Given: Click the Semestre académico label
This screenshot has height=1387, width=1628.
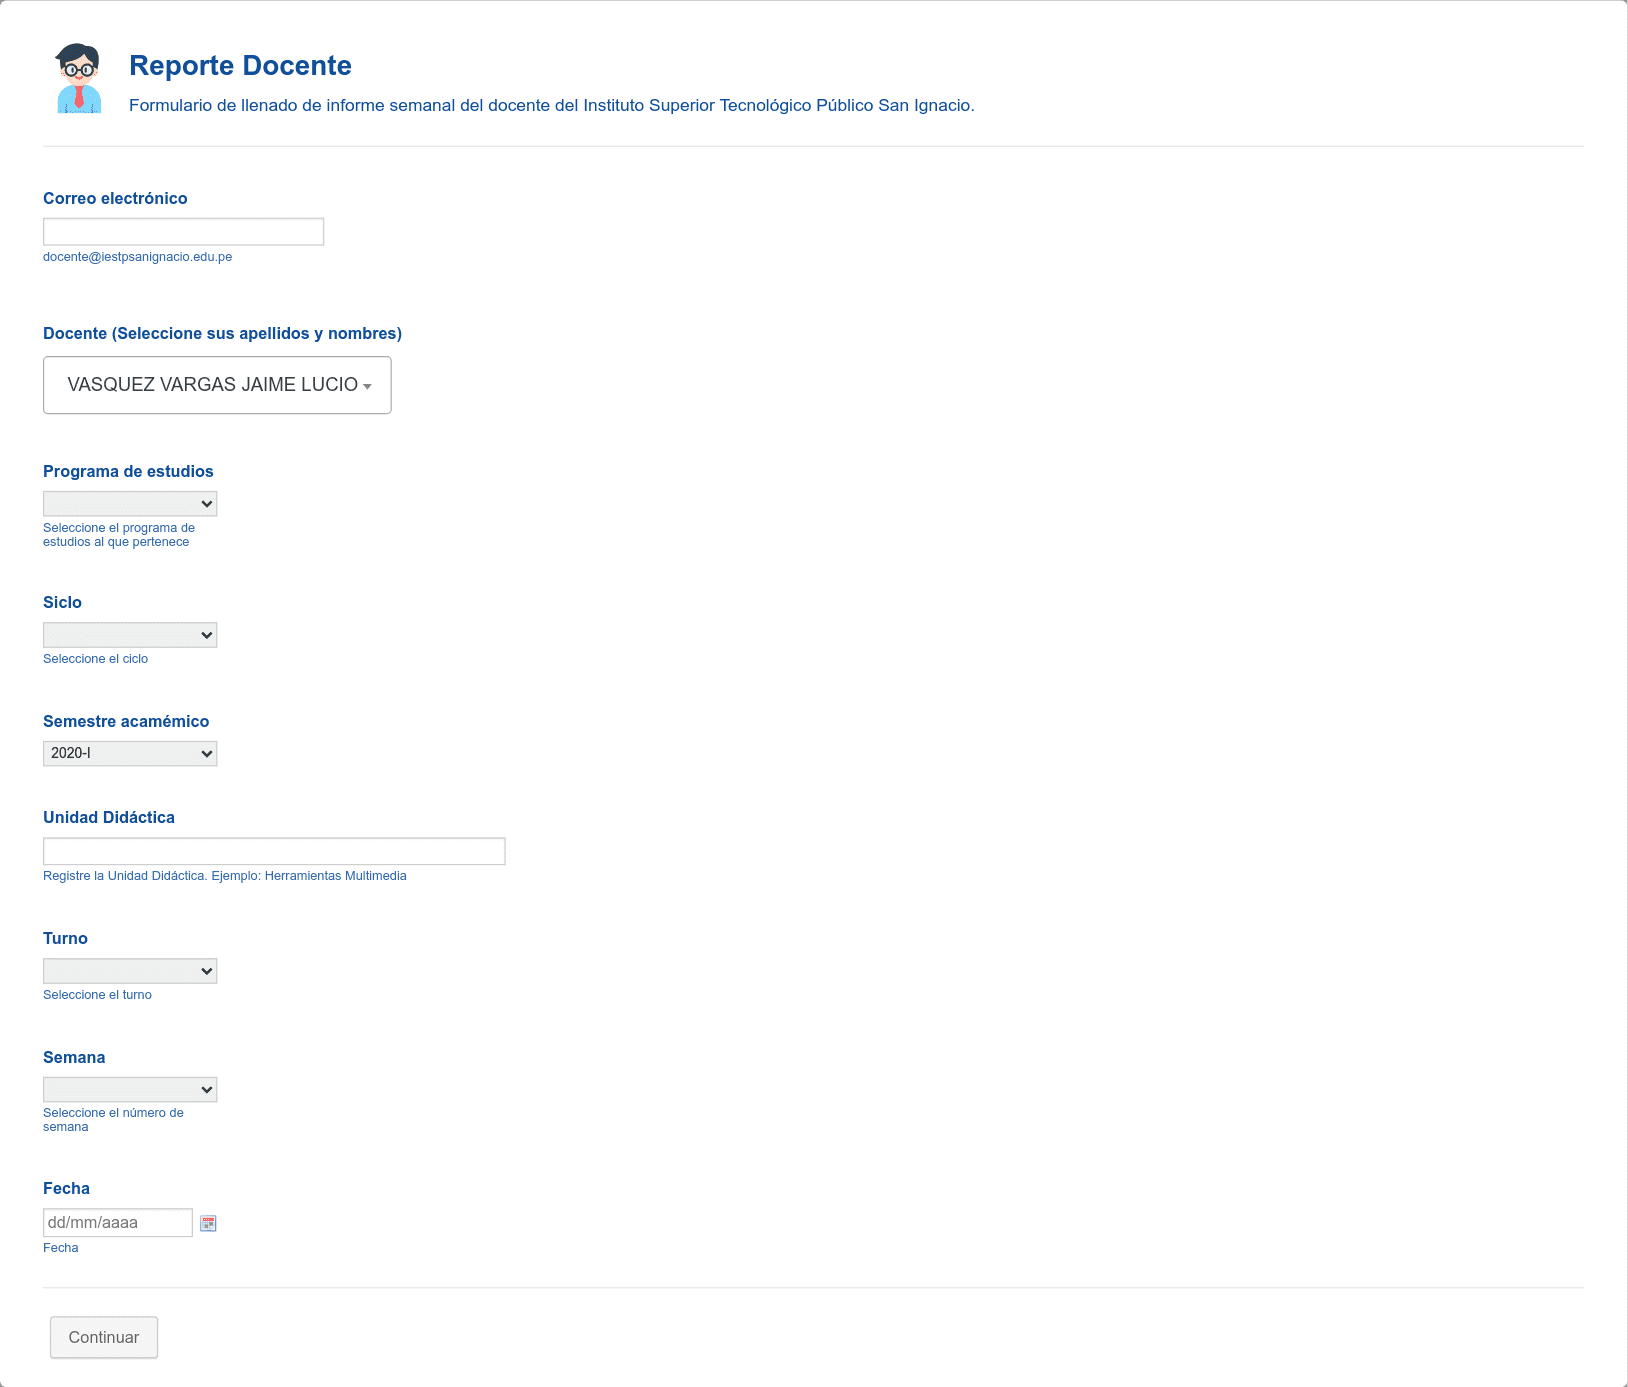Looking at the screenshot, I should (126, 721).
